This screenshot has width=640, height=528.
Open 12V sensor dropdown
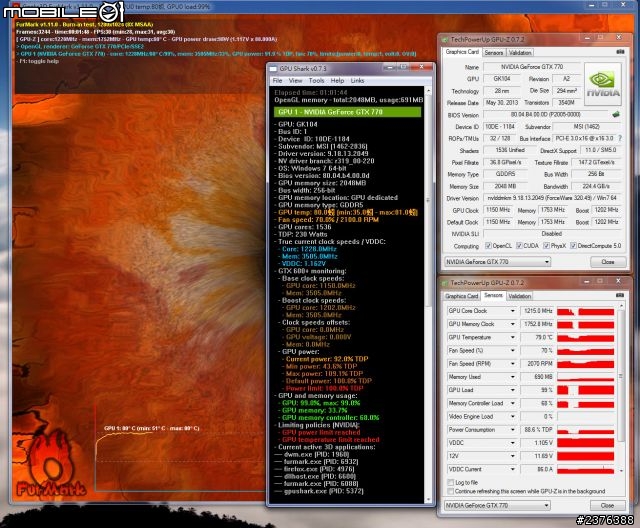coord(513,456)
